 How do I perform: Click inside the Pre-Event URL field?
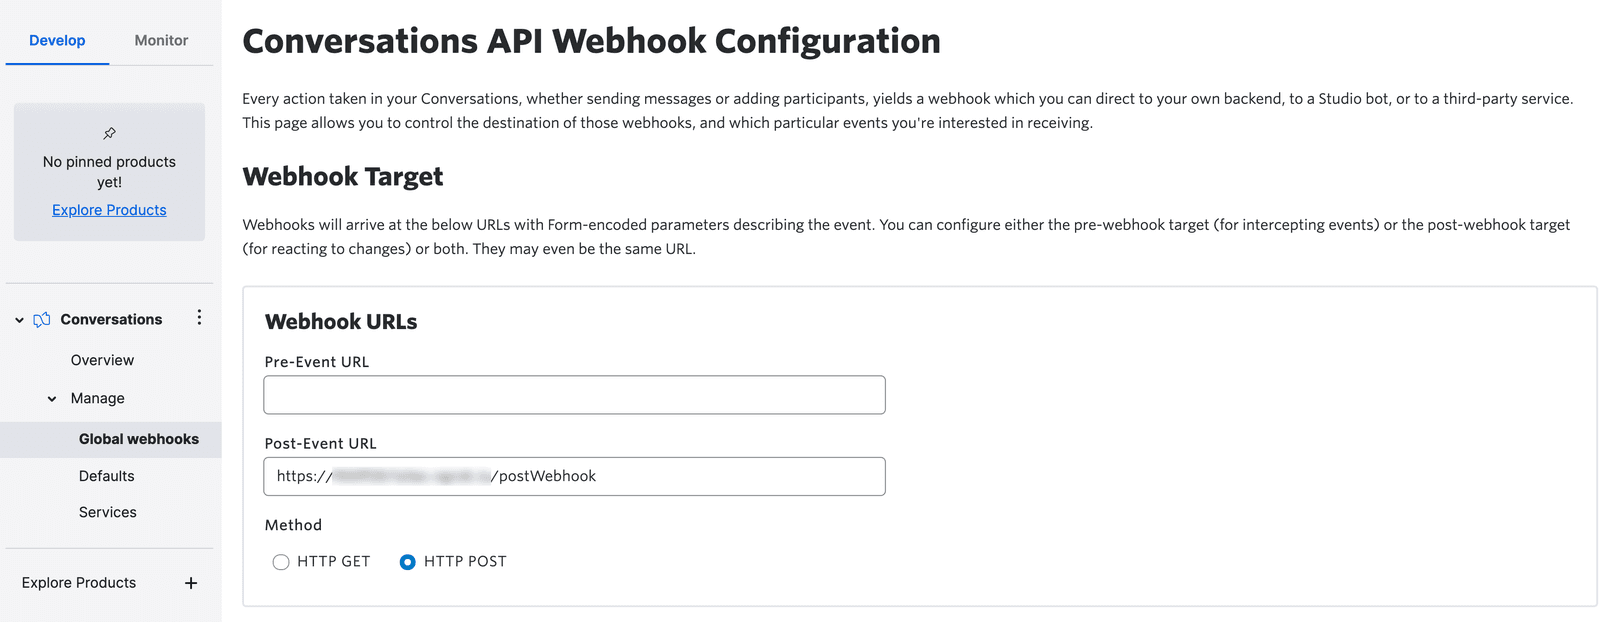[574, 394]
